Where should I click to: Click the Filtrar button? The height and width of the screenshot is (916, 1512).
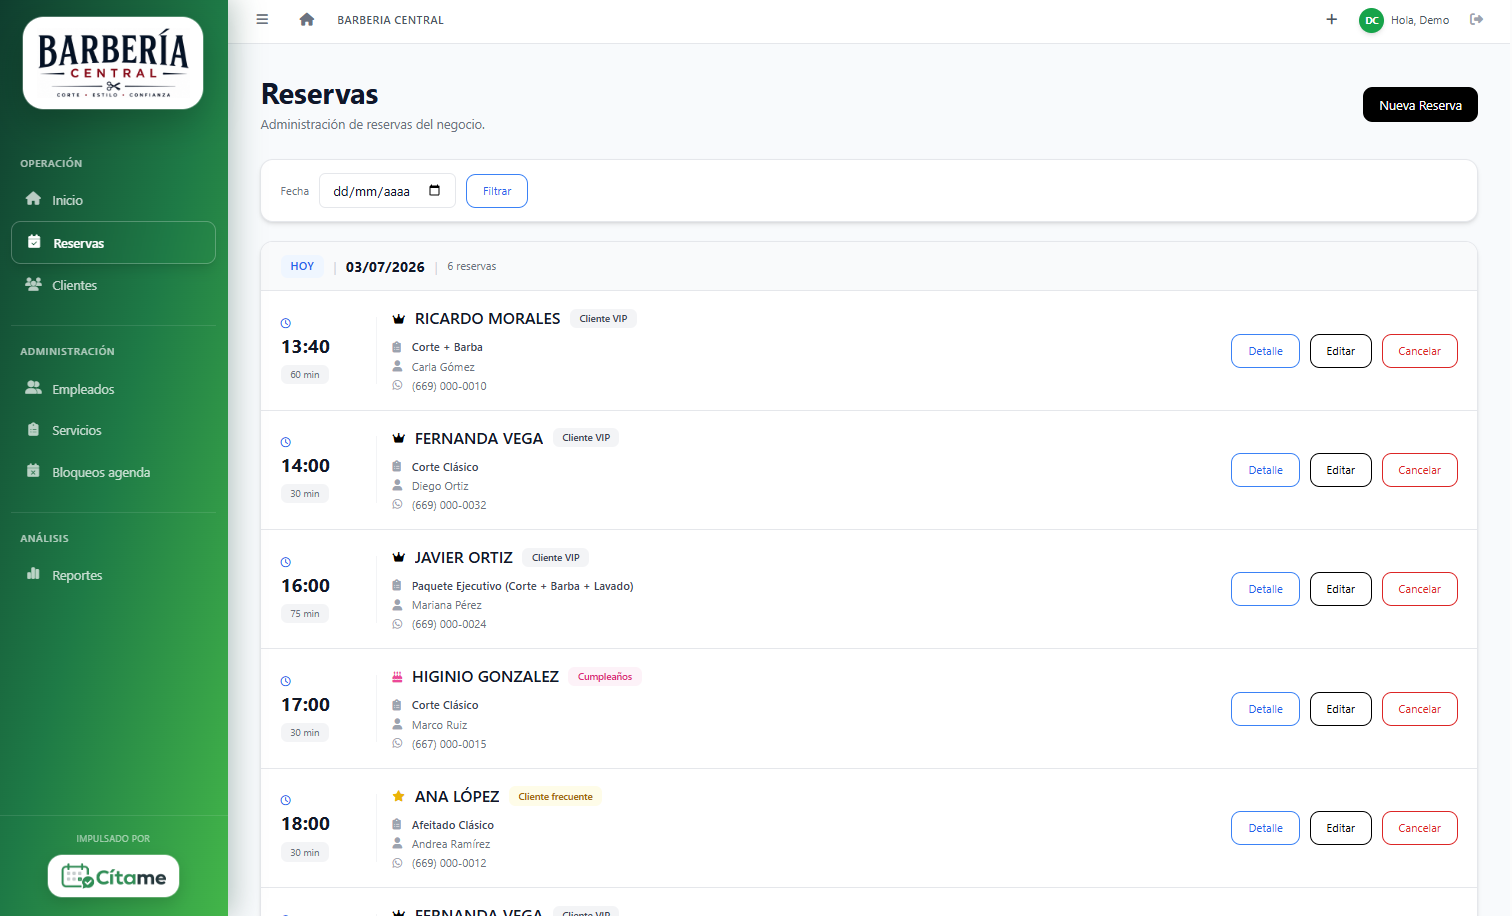pos(497,191)
